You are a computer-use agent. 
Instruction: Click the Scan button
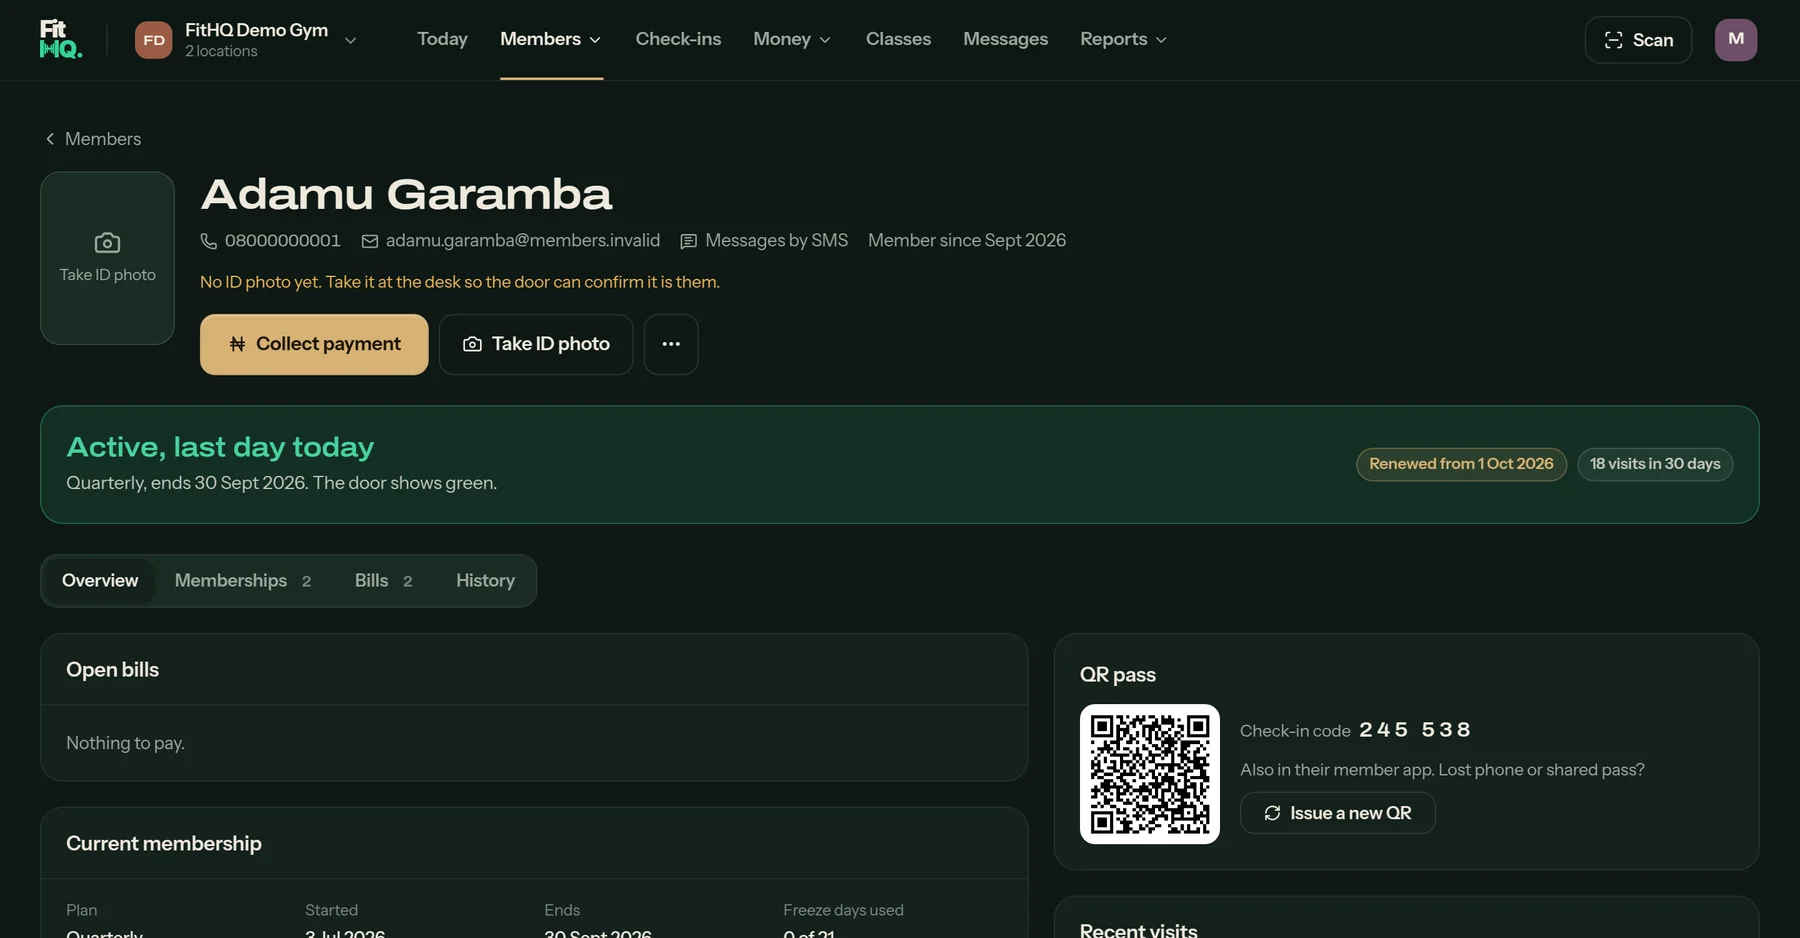[1638, 40]
